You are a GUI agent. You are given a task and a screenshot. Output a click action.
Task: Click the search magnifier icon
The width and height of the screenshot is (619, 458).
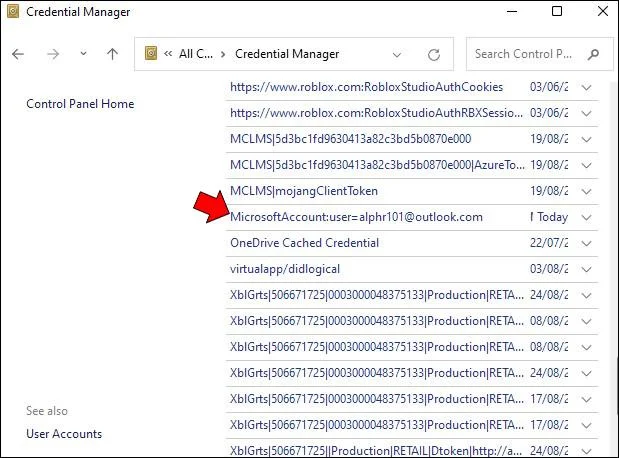coord(593,54)
